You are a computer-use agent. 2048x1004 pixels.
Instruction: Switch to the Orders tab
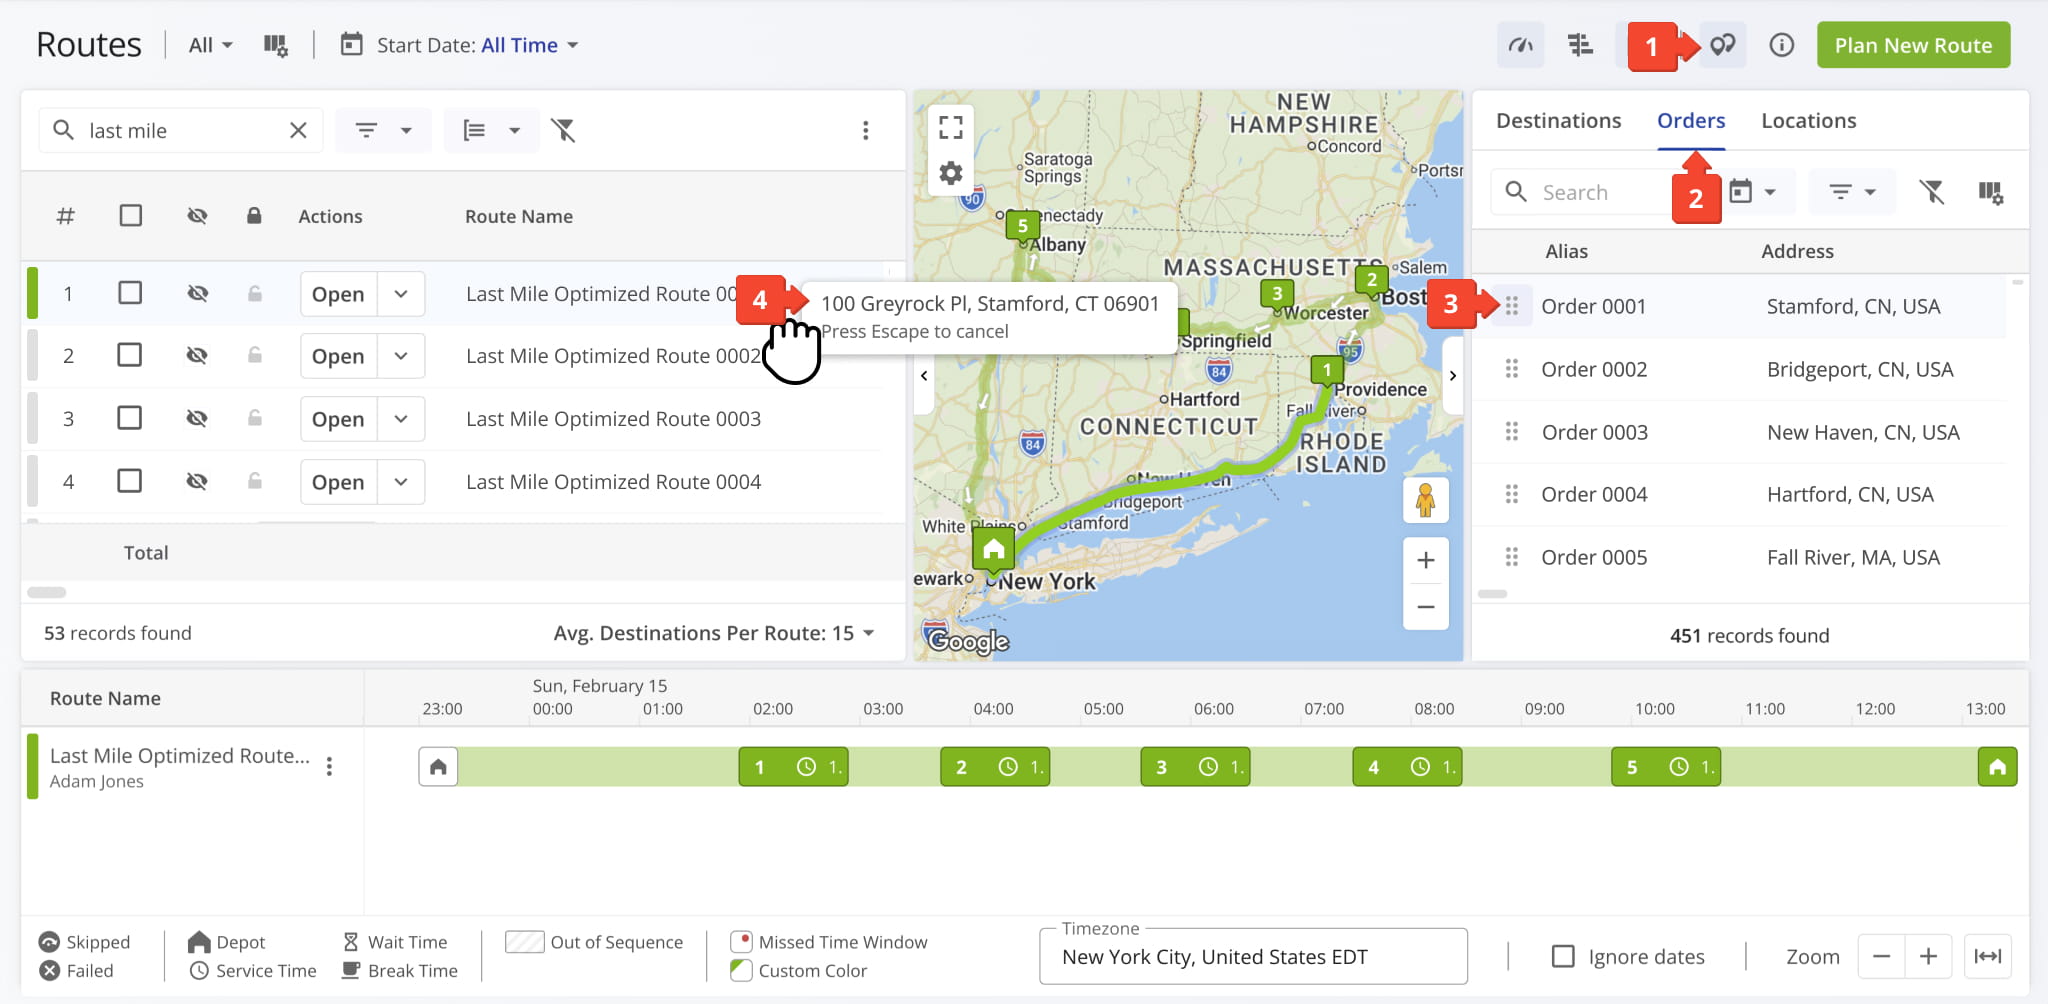(1691, 121)
